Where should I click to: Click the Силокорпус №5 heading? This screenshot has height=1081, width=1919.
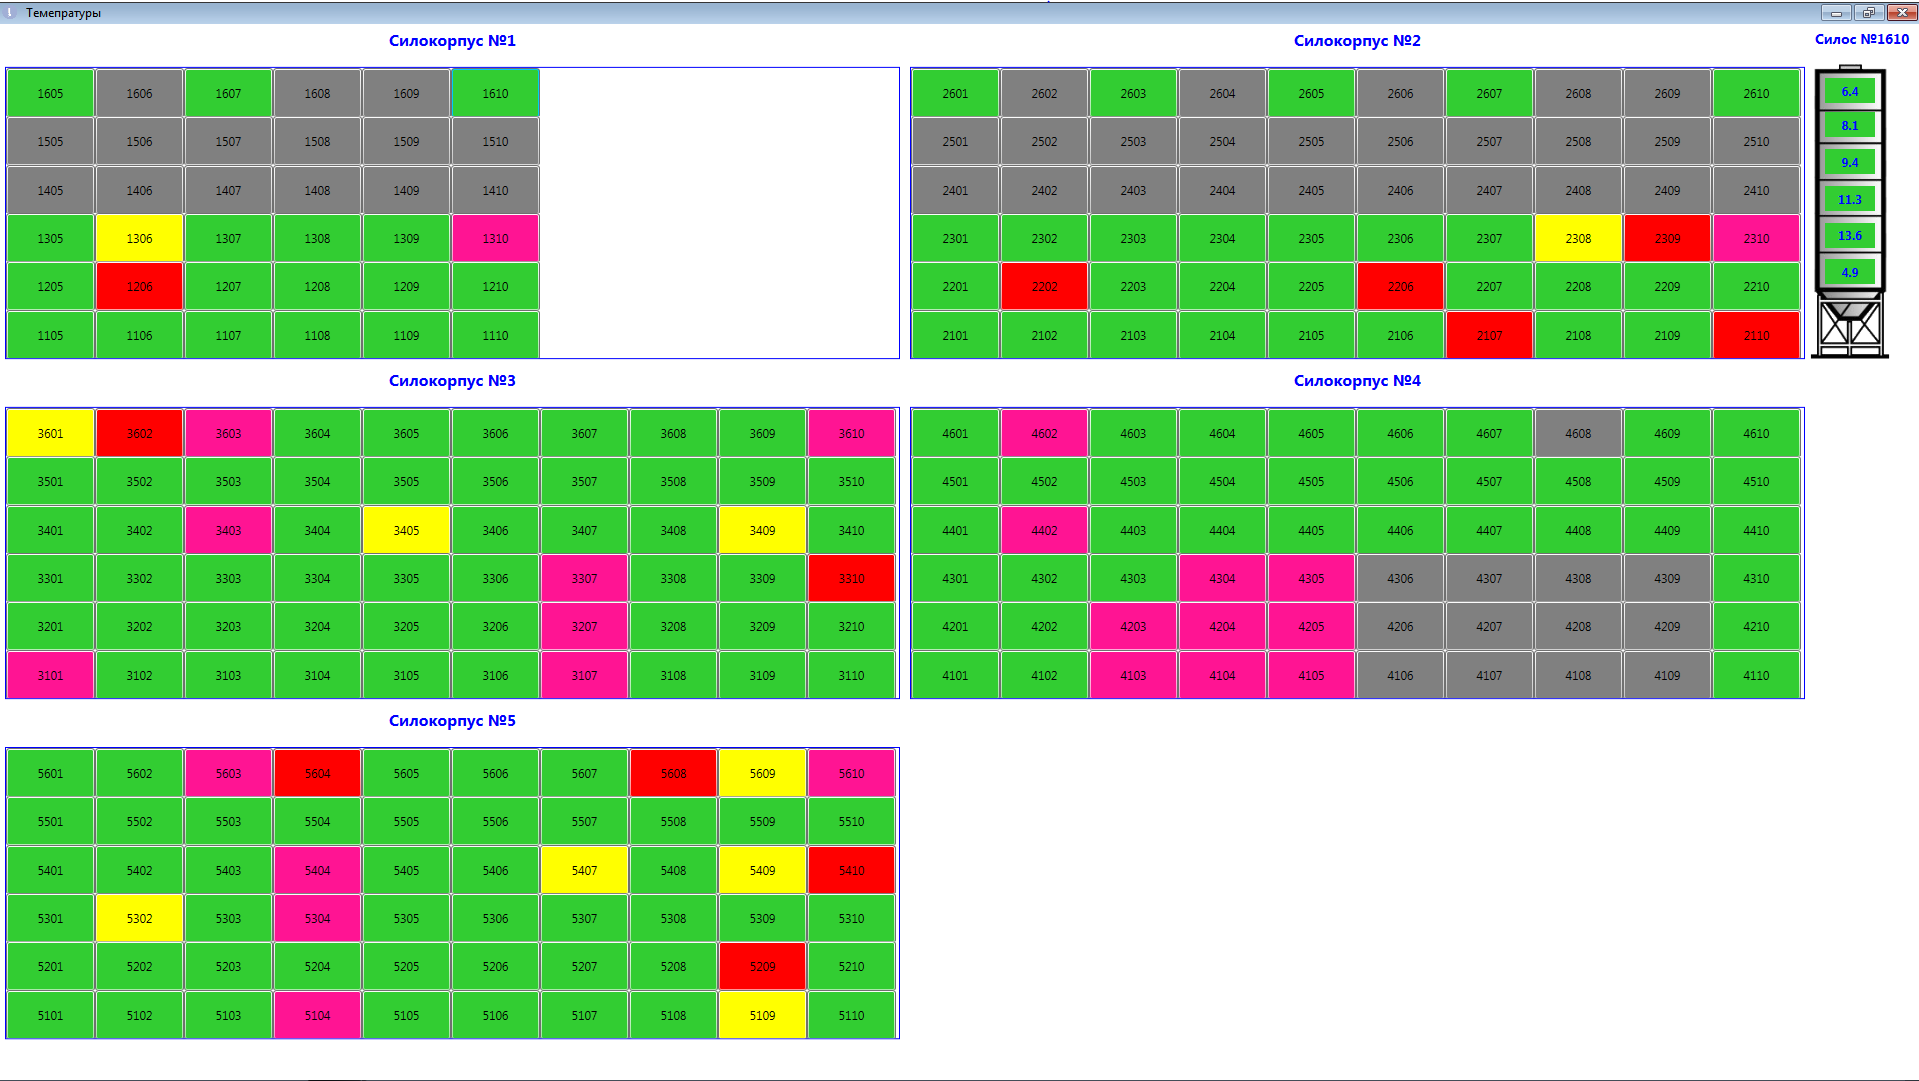(x=452, y=721)
